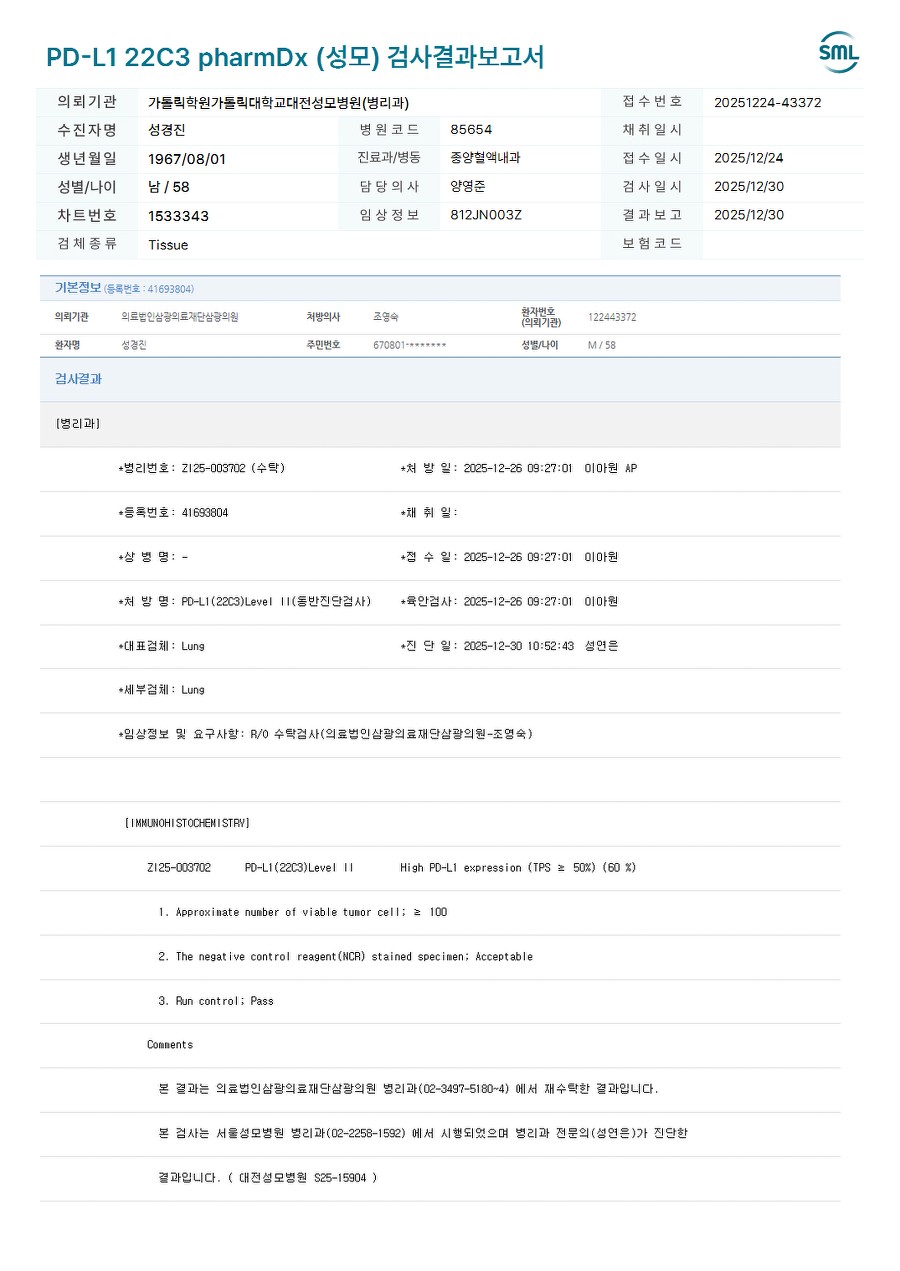The width and height of the screenshot is (900, 1271).
Task: Click the Comments heading
Action: (x=170, y=1045)
